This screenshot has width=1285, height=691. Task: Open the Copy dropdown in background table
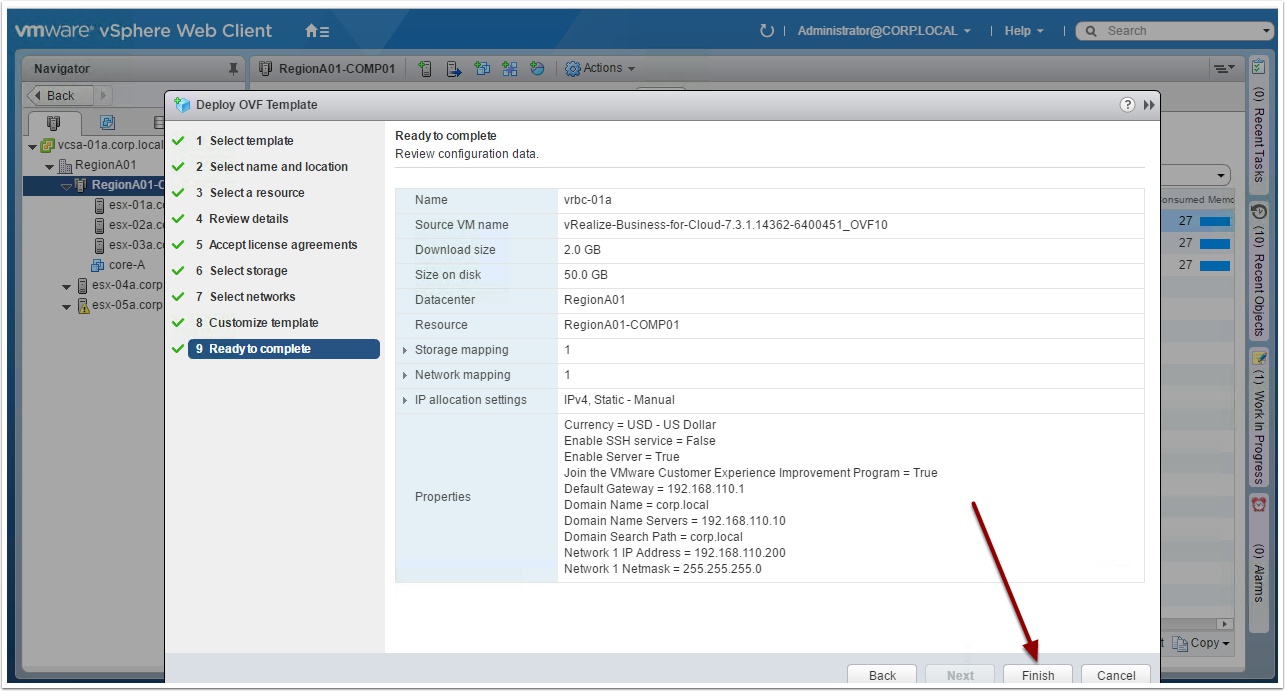(1201, 643)
